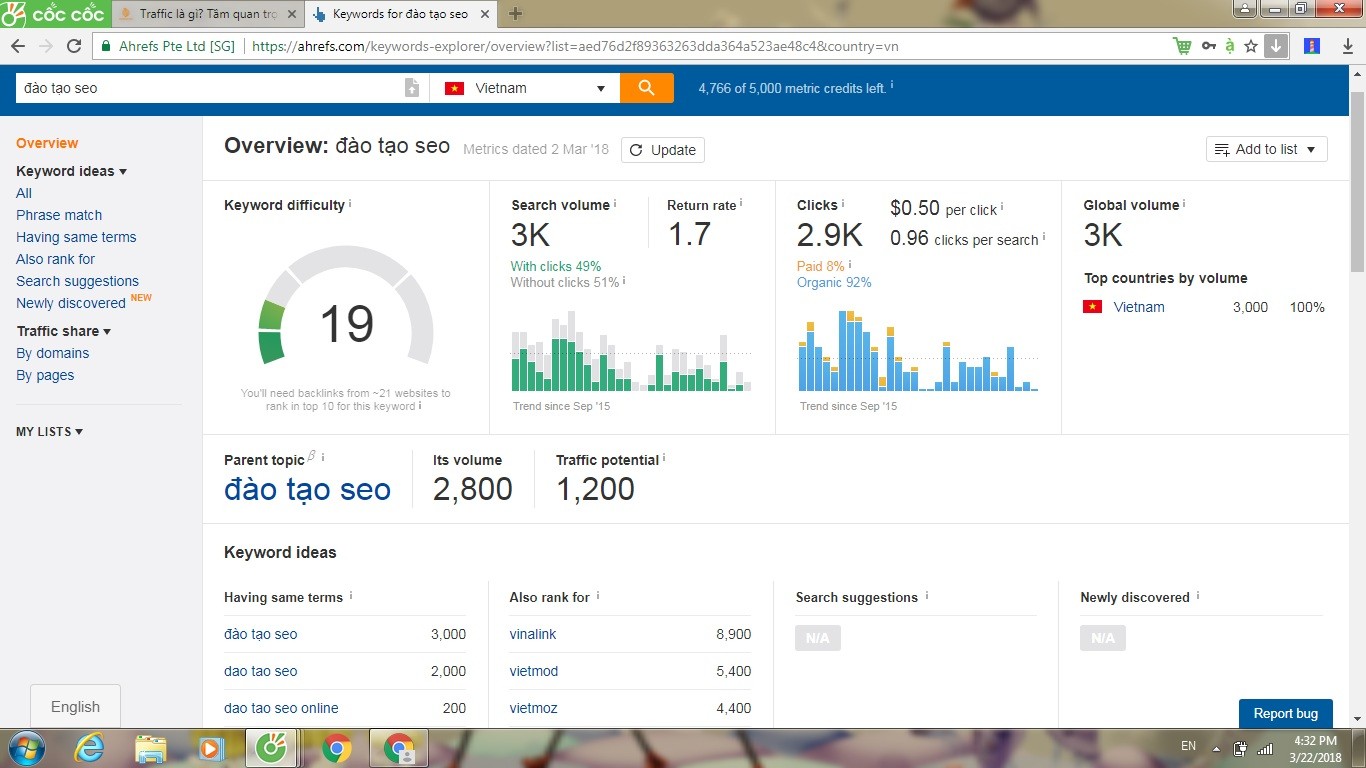Screen dimensions: 1366x768
Task: Open Google Chrome from the taskbar
Action: pos(337,748)
